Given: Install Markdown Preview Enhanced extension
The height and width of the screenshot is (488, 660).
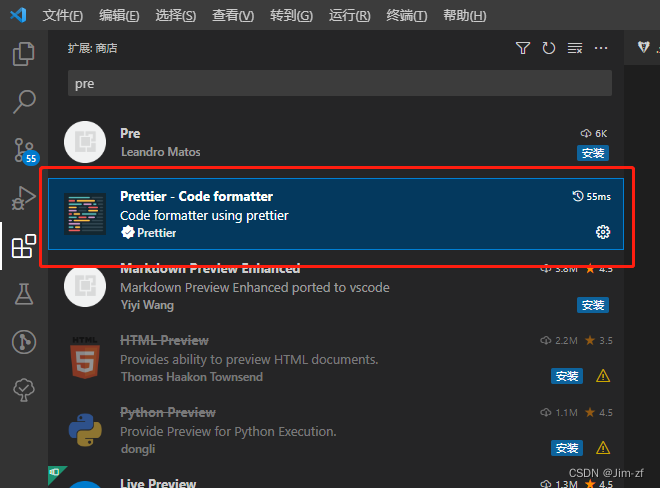Looking at the screenshot, I should pos(593,305).
